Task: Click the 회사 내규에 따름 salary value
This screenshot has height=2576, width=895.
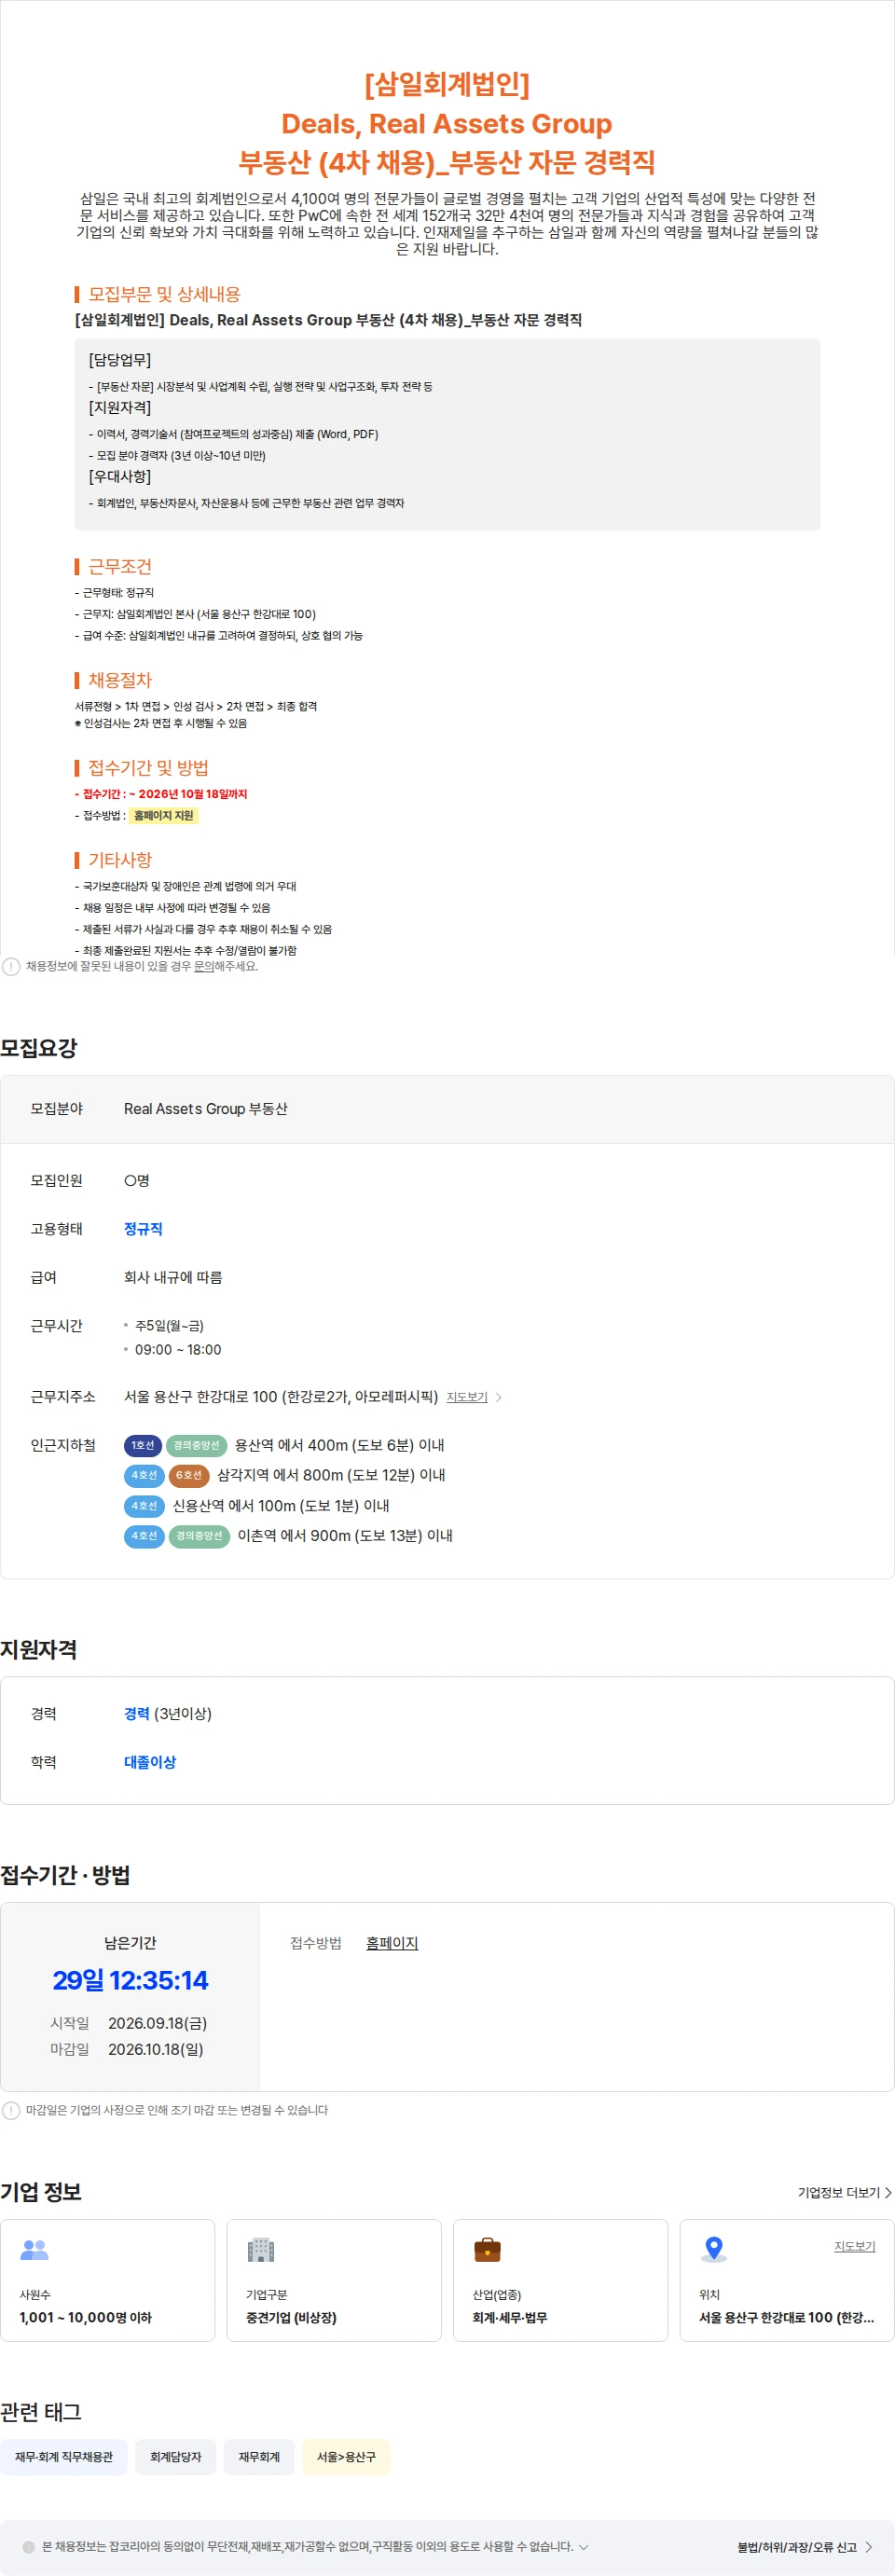Action: pos(173,1277)
